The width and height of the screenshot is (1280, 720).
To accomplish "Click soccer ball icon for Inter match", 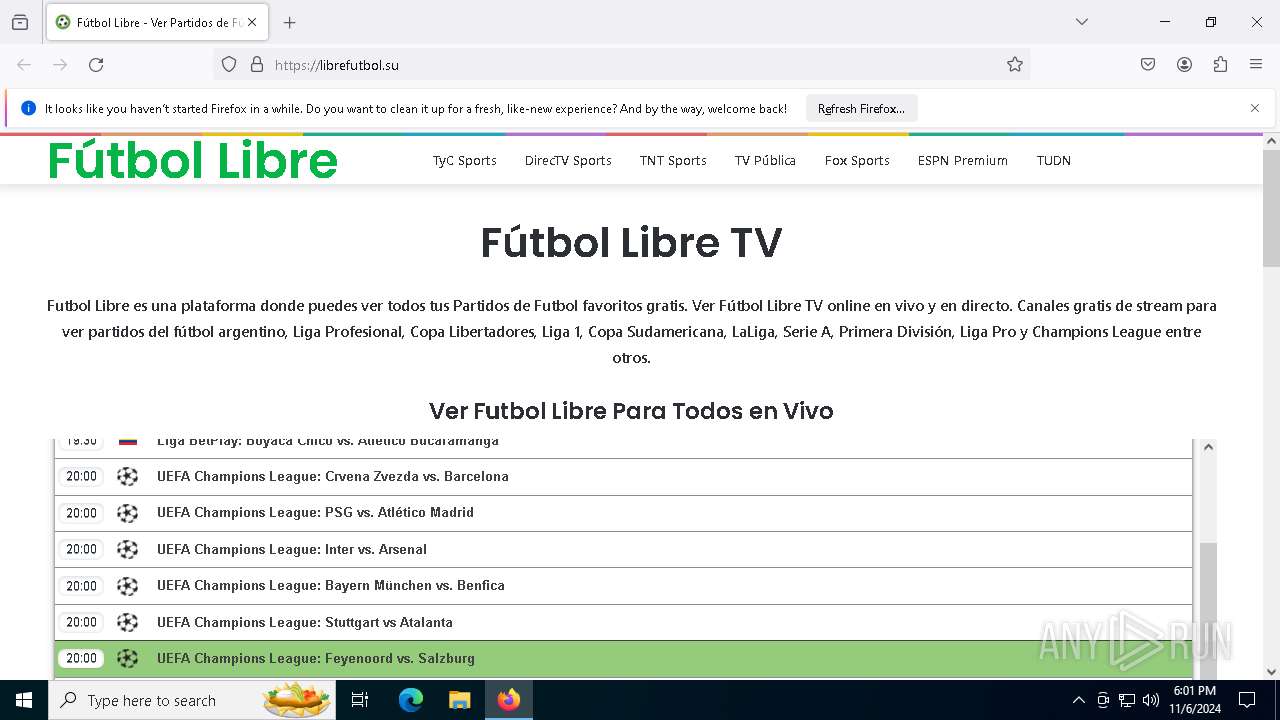I will click(x=127, y=550).
